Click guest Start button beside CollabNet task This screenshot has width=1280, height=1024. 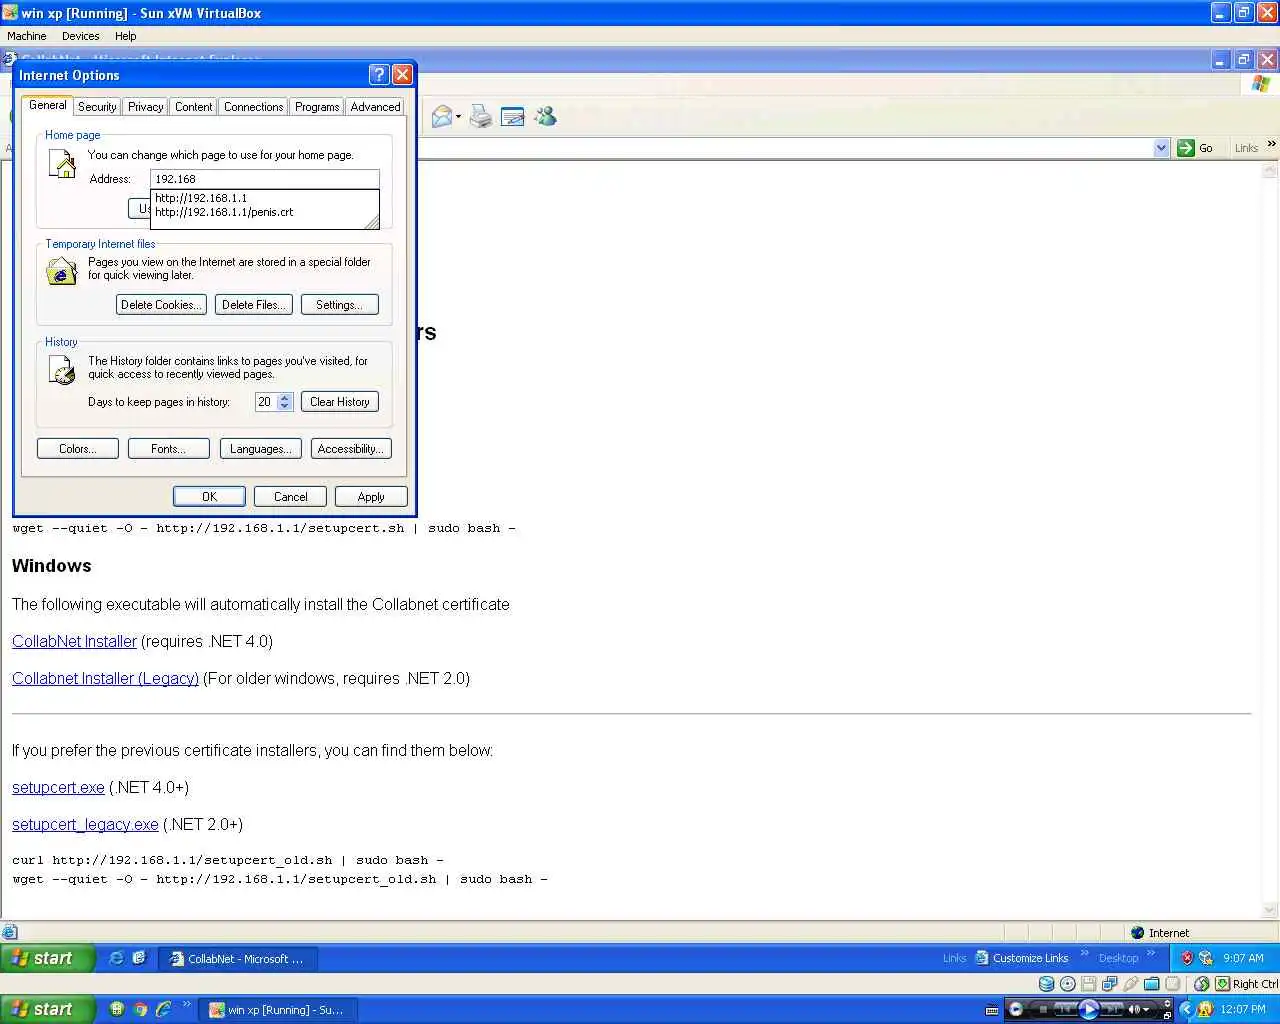(47, 958)
